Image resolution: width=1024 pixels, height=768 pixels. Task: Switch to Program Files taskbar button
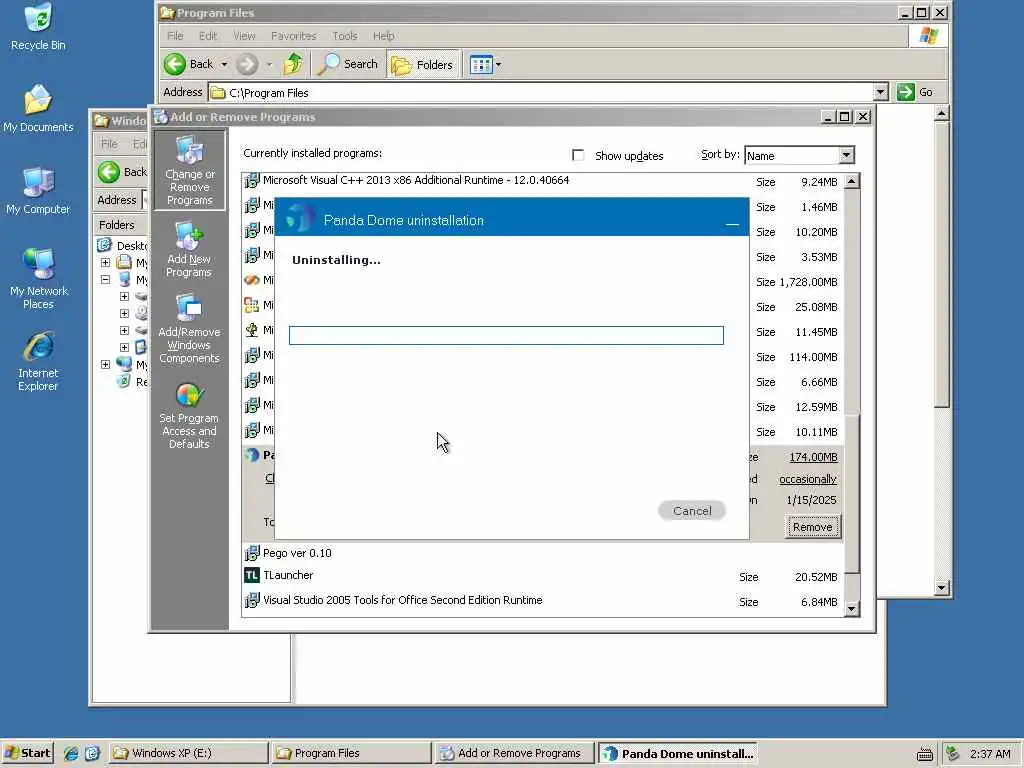351,753
